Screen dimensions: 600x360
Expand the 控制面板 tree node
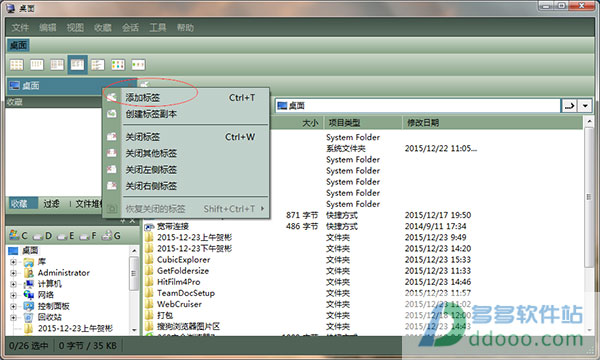[13, 306]
